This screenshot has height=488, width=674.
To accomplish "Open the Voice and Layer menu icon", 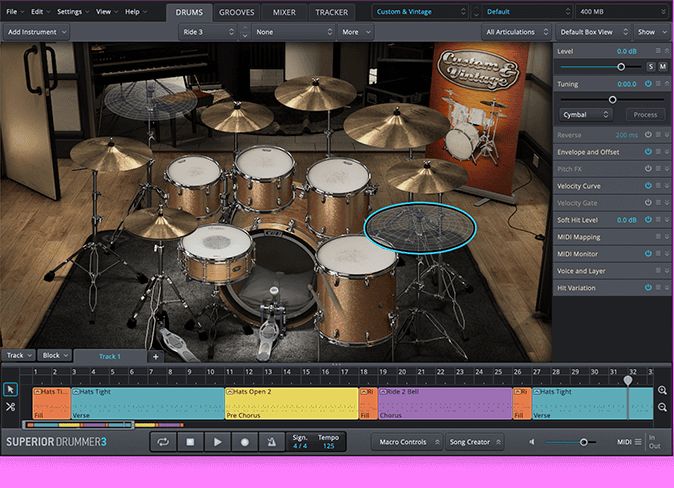I will [658, 270].
